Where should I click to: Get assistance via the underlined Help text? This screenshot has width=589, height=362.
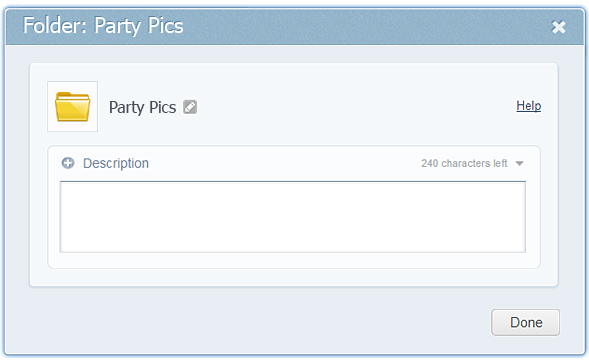coord(529,106)
